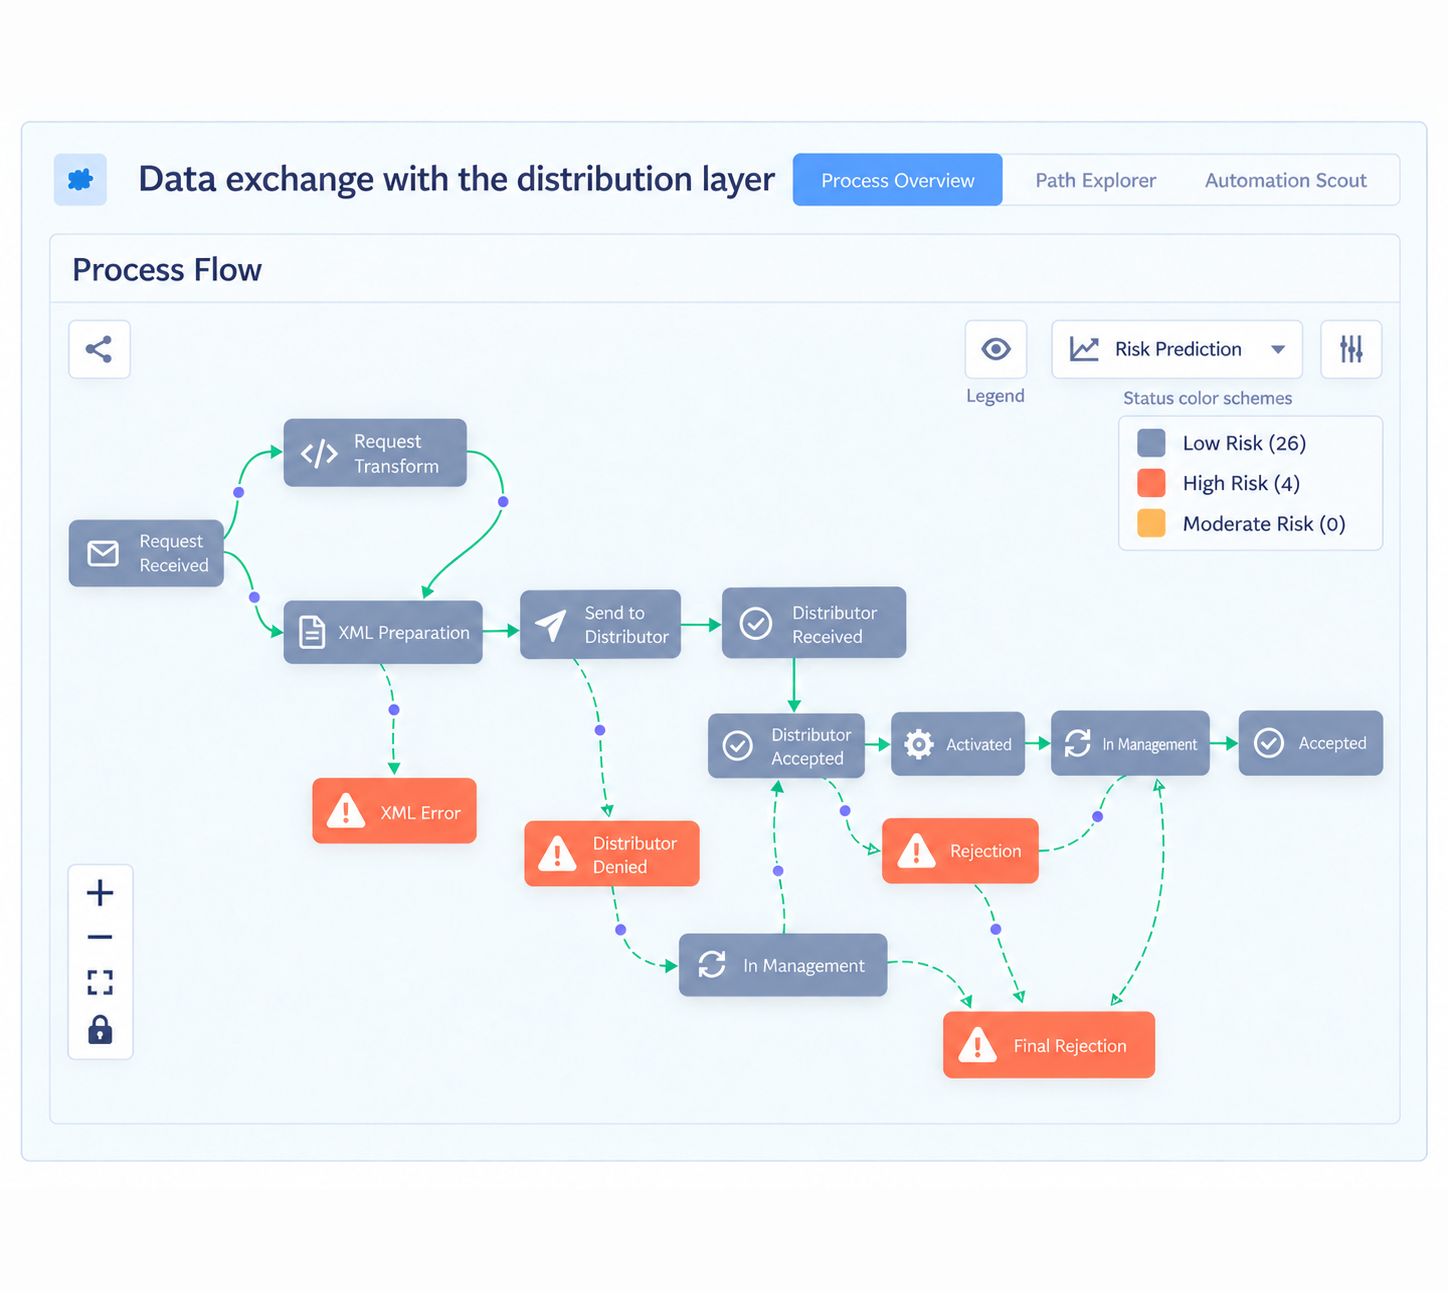Click the paper plane icon on Send to Distributor
Image resolution: width=1448 pixels, height=1293 pixels.
(x=550, y=625)
